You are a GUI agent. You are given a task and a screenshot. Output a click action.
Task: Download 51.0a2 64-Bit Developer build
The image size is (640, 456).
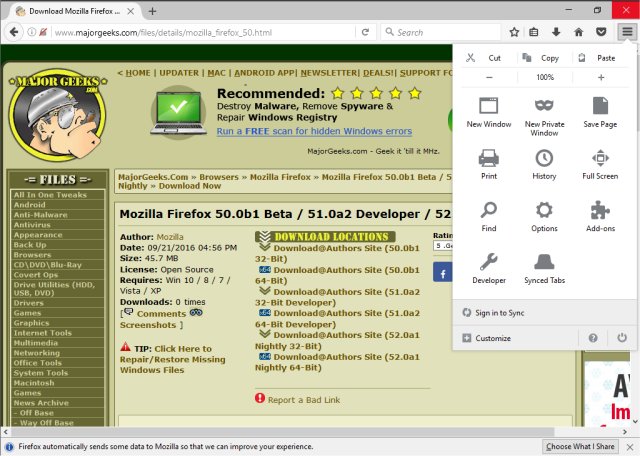pyautogui.click(x=337, y=318)
